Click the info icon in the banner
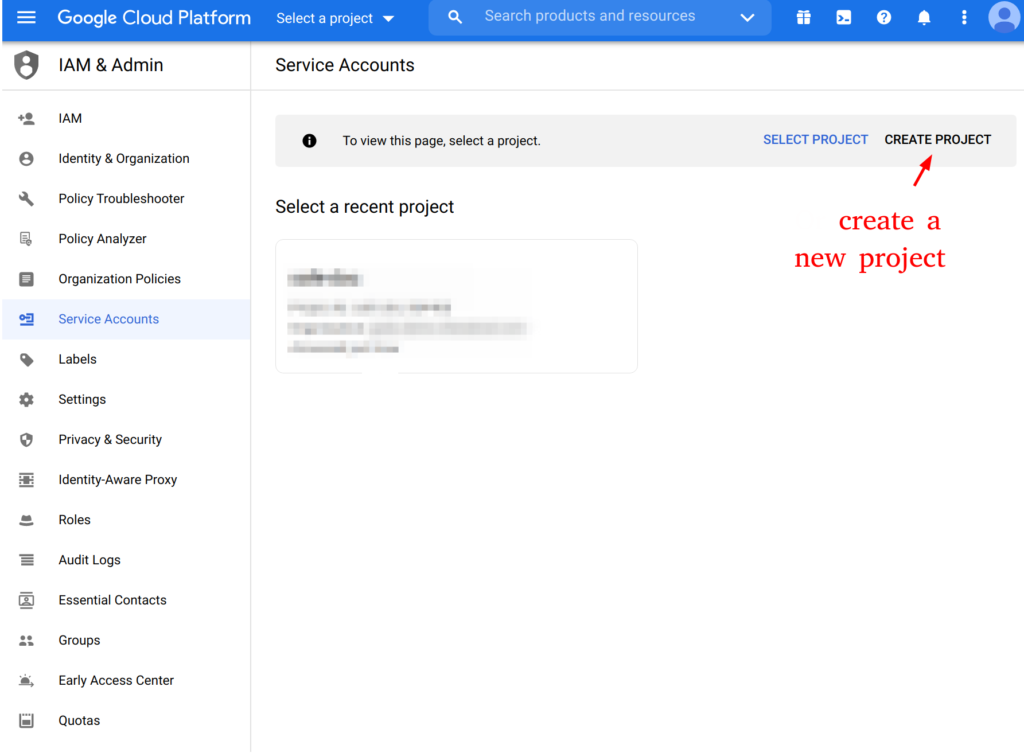This screenshot has width=1024, height=753. click(310, 141)
